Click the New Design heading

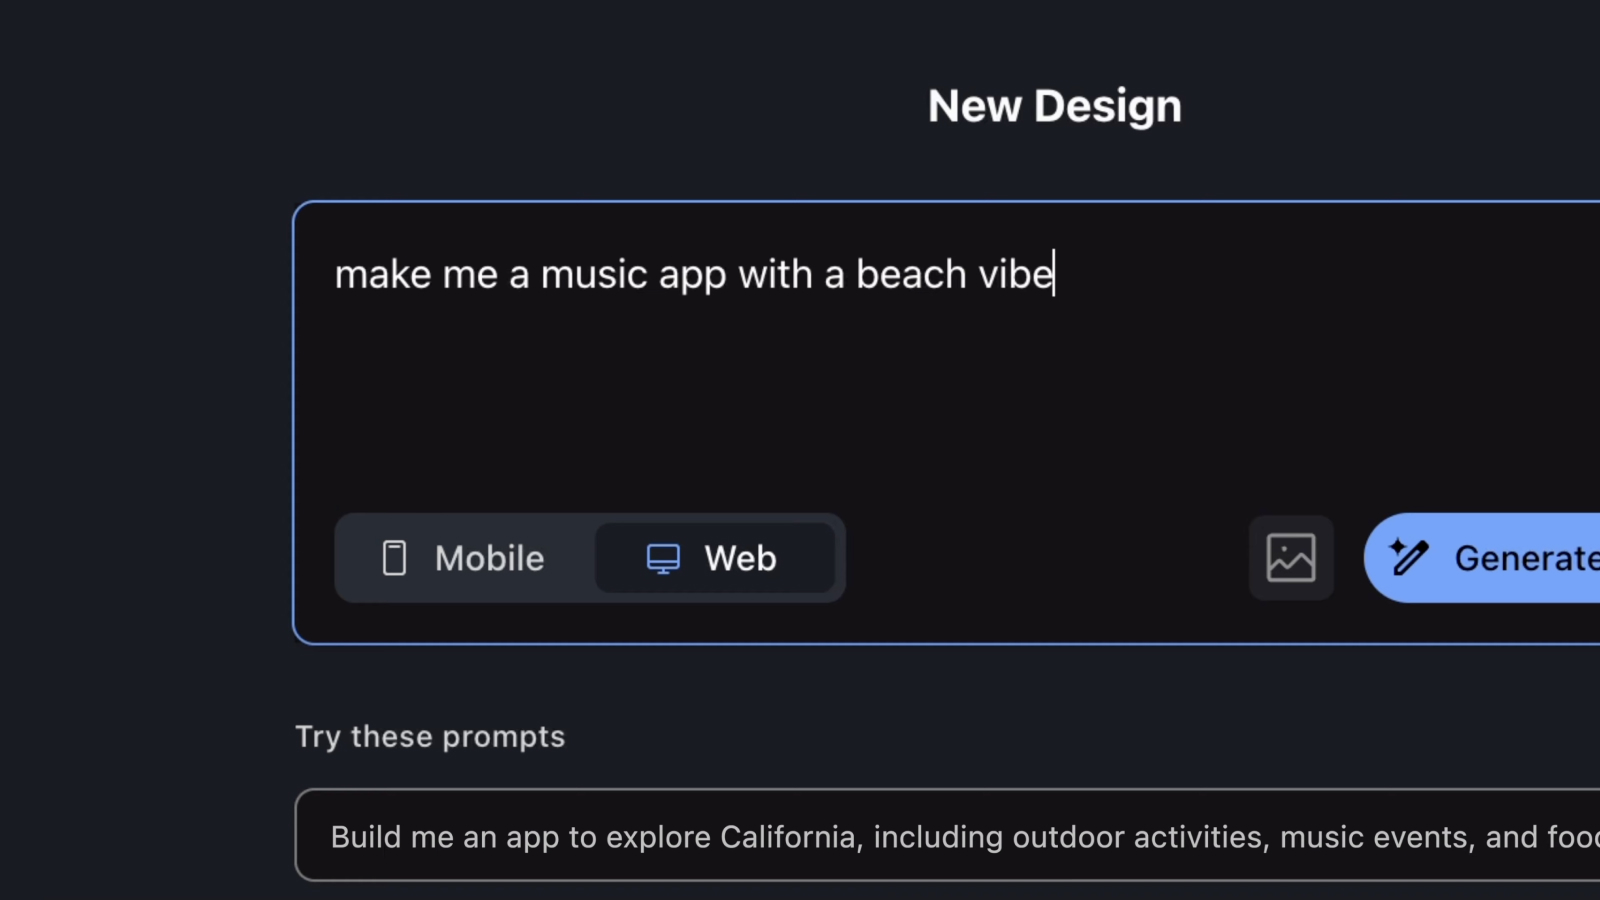1054,105
